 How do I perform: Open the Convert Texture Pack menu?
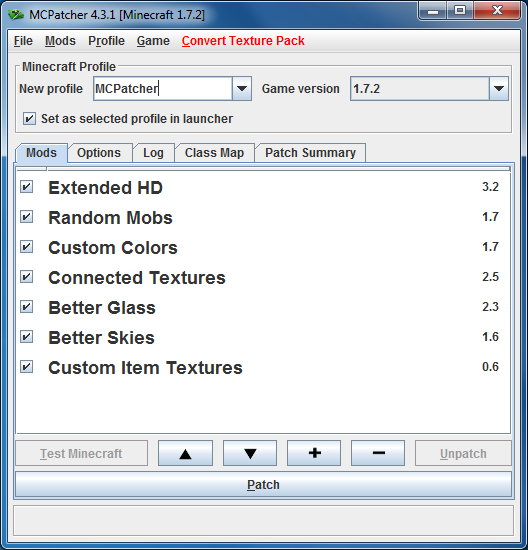click(x=243, y=41)
